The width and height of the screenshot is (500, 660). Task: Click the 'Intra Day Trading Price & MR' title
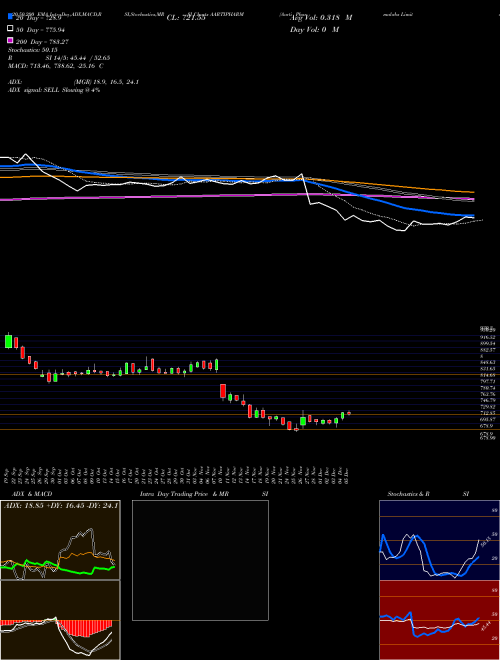(184, 494)
